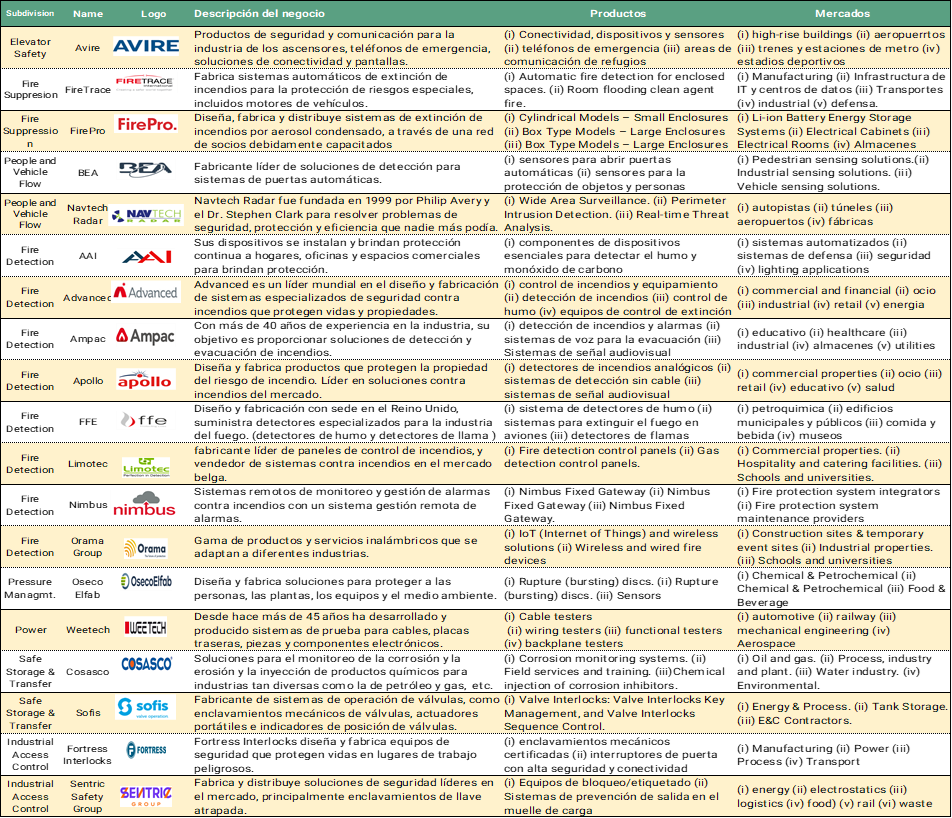952x818 pixels.
Task: Click the Nimbus name cell
Action: click(x=88, y=505)
